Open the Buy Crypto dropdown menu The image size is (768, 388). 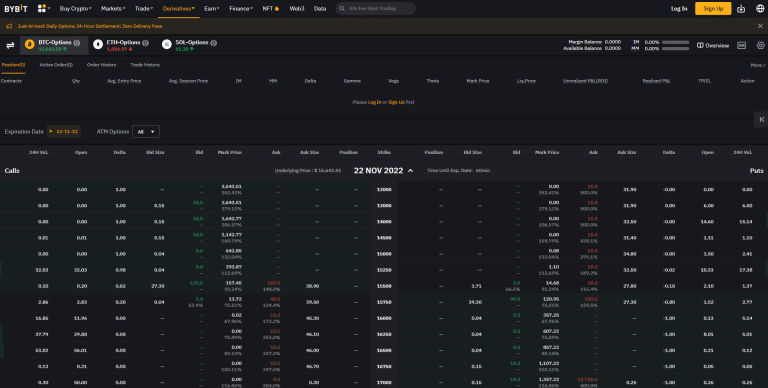pos(75,8)
